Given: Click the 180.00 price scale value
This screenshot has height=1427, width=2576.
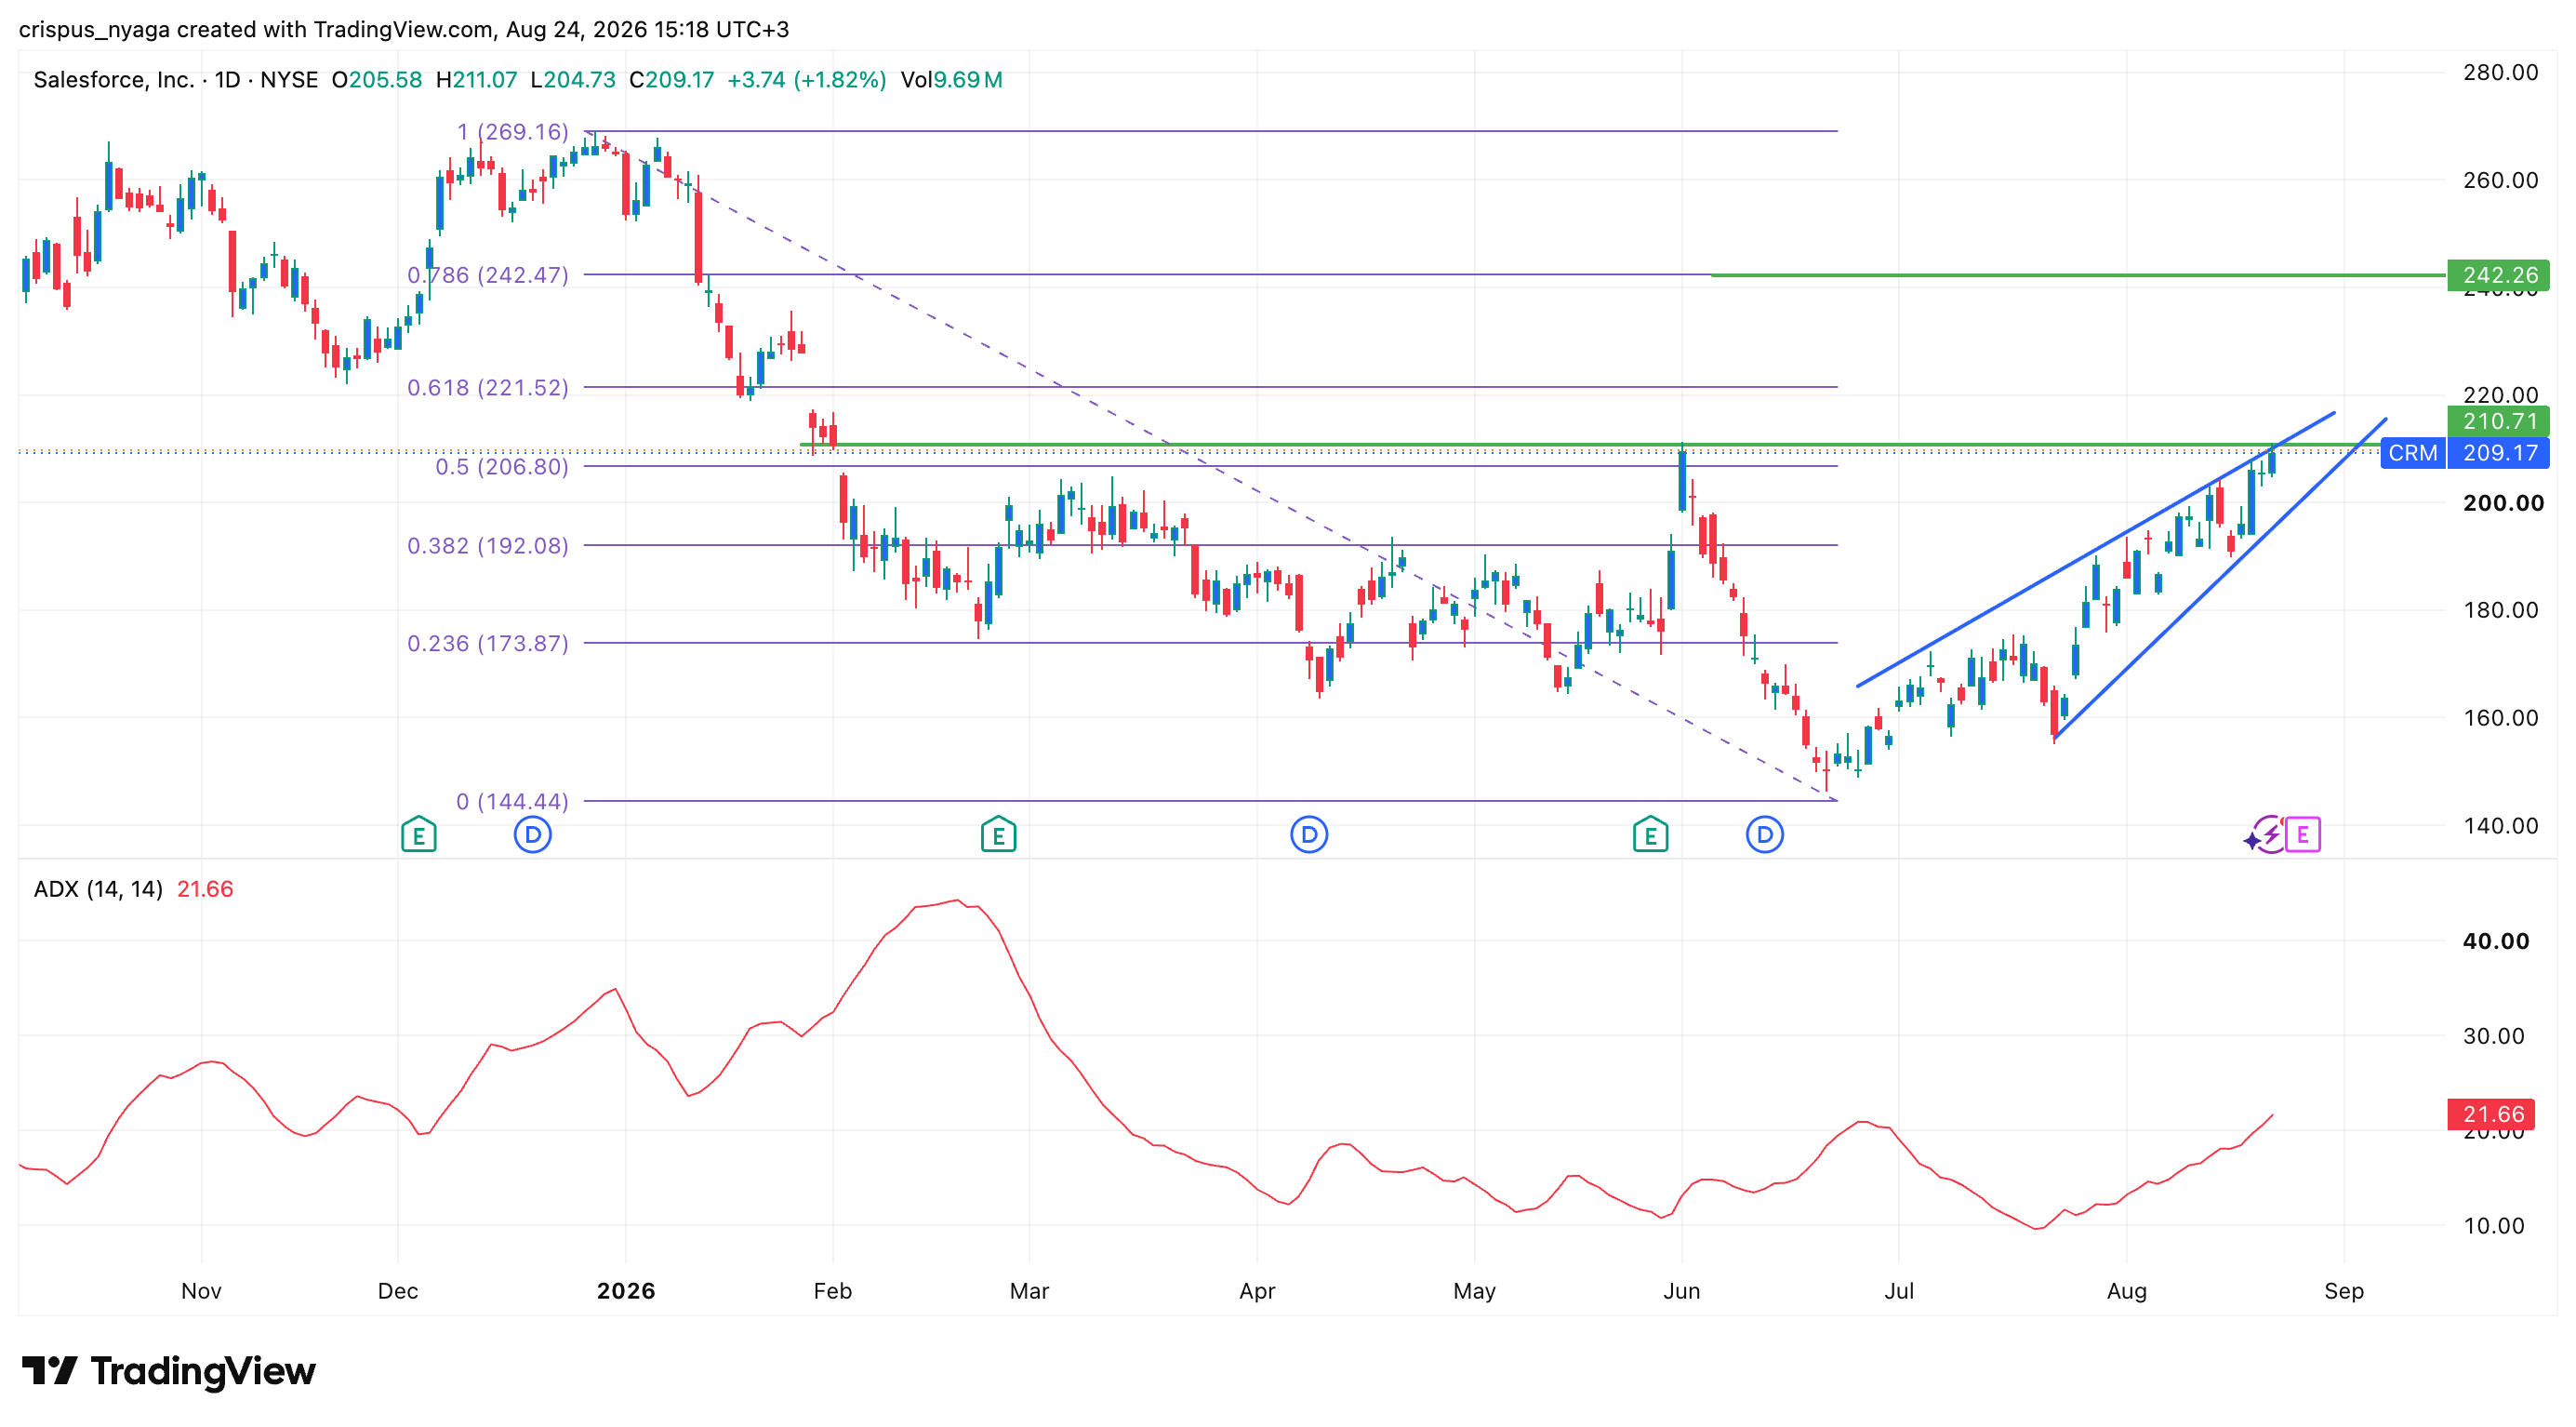Looking at the screenshot, I should [2500, 610].
